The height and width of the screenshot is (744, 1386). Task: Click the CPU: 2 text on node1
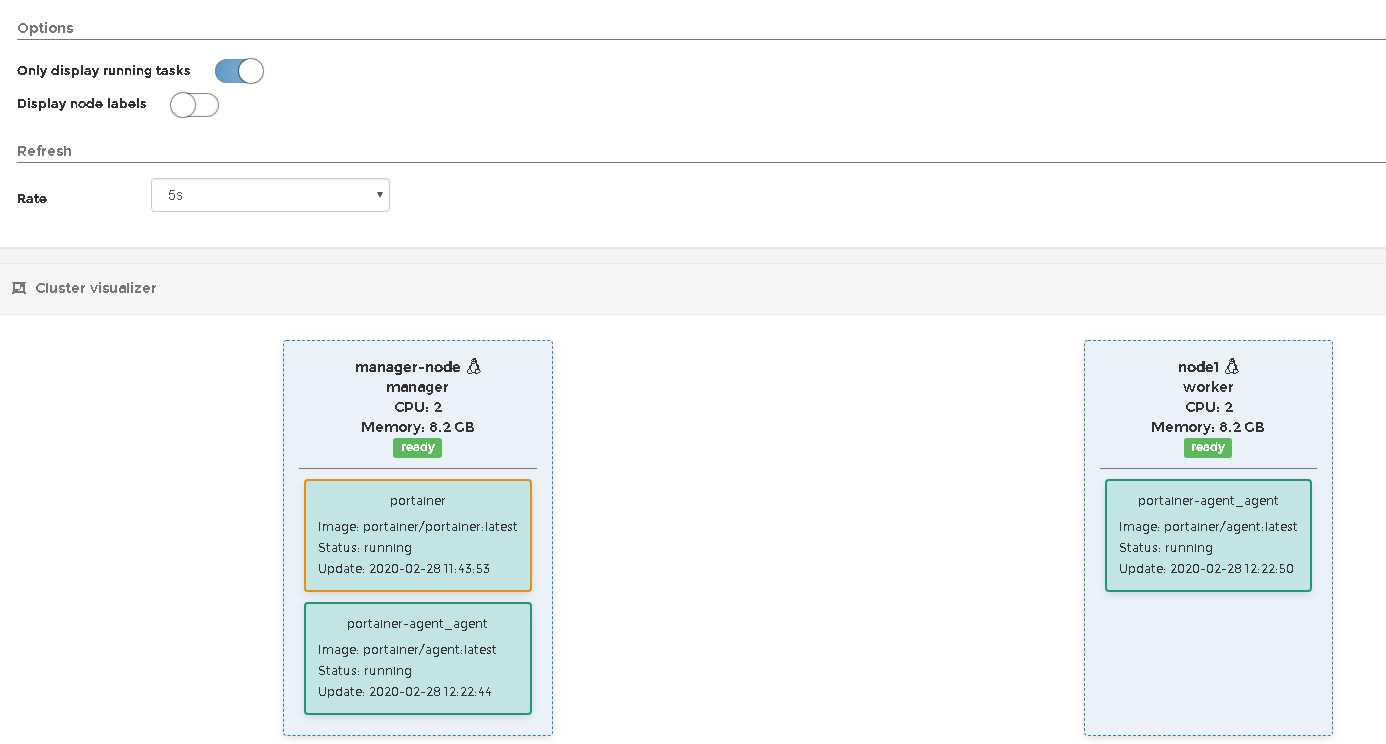coord(1208,407)
